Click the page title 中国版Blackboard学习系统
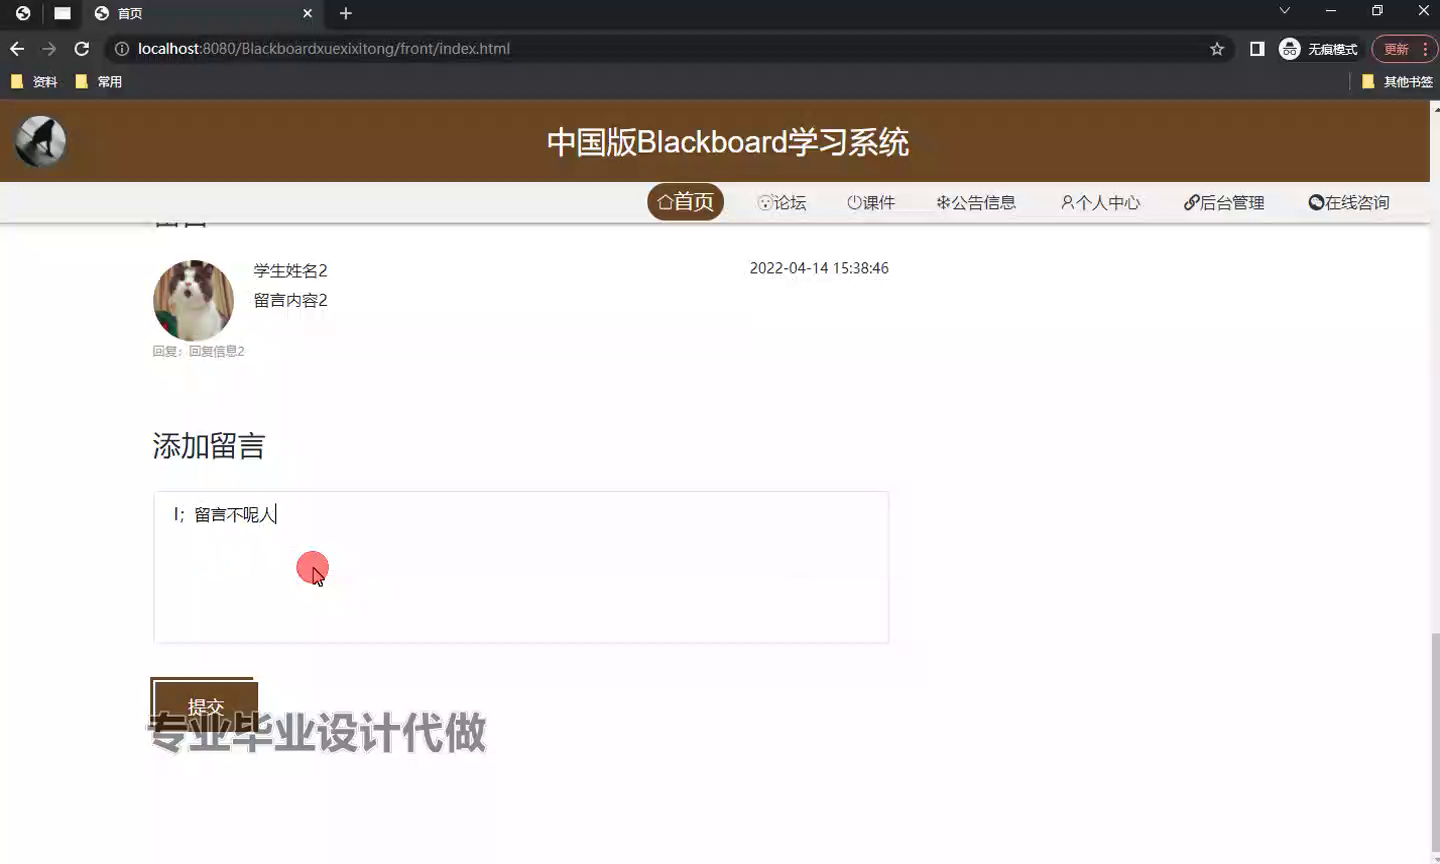 pyautogui.click(x=727, y=142)
